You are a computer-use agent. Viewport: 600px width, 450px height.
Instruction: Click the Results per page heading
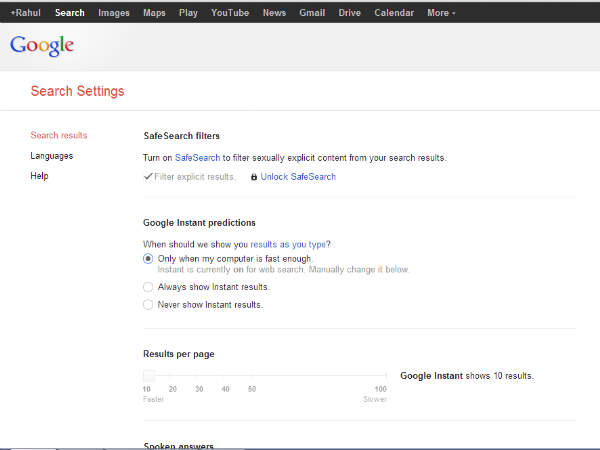(x=179, y=354)
